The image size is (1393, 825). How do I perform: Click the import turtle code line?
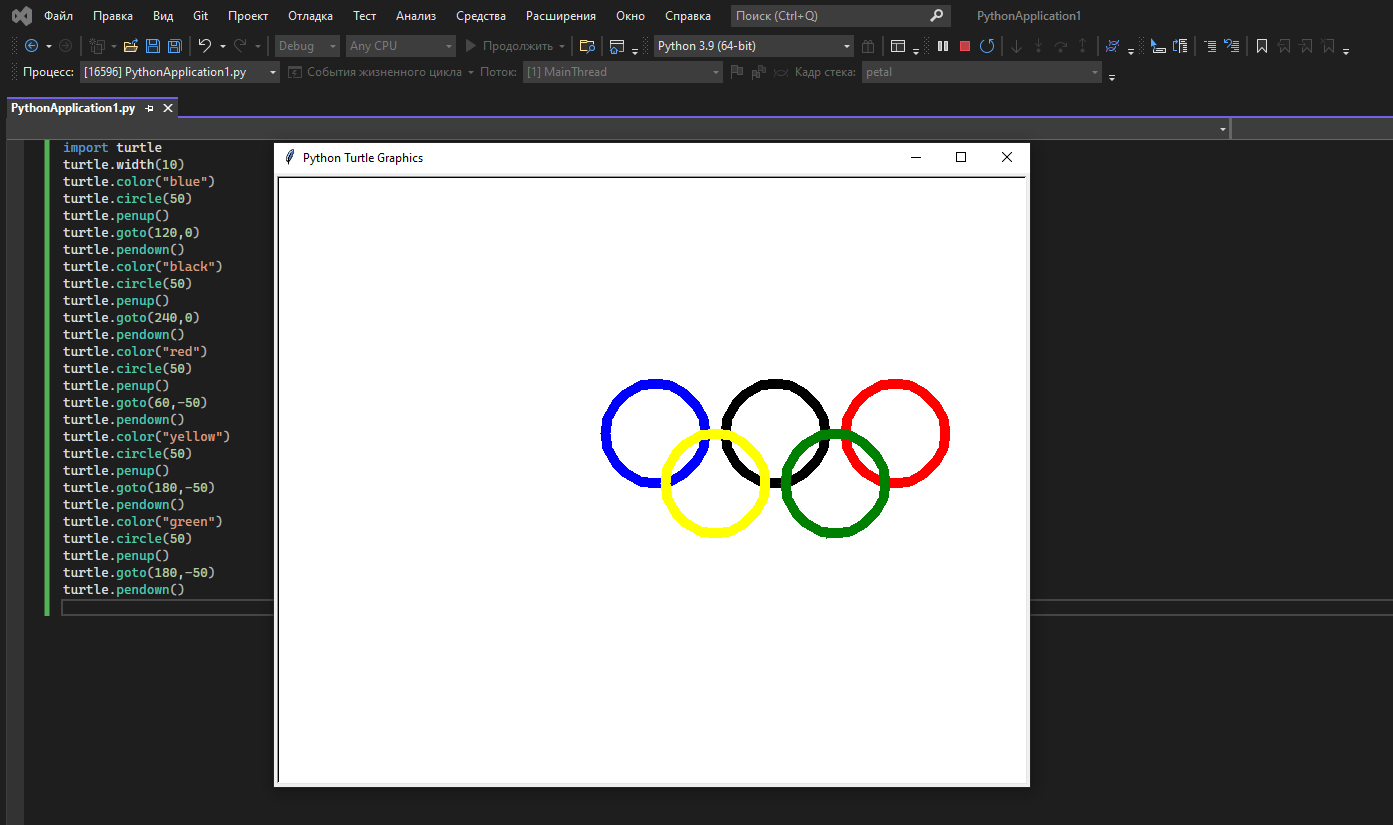[112, 147]
